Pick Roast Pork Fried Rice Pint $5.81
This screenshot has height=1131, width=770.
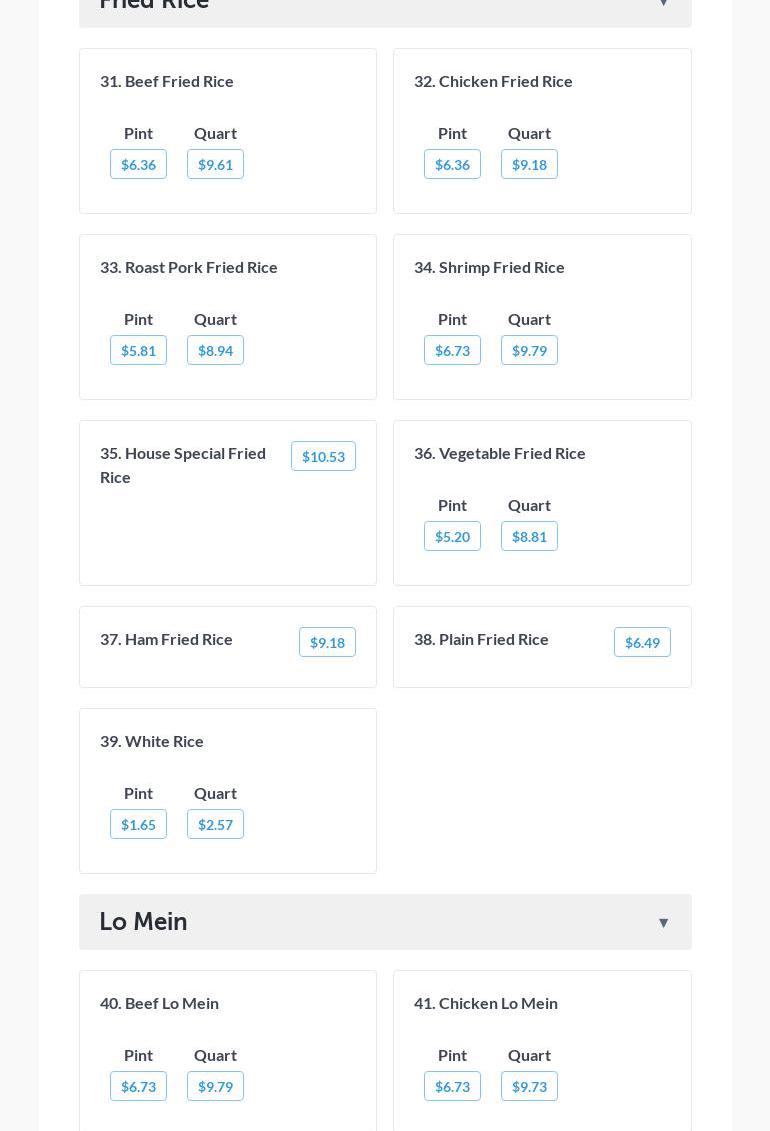[x=138, y=351]
